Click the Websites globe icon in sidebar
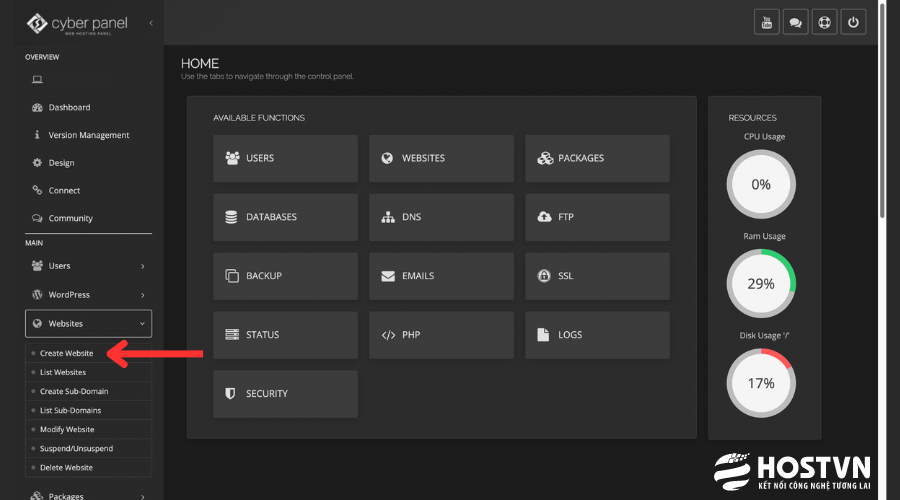 tap(37, 324)
